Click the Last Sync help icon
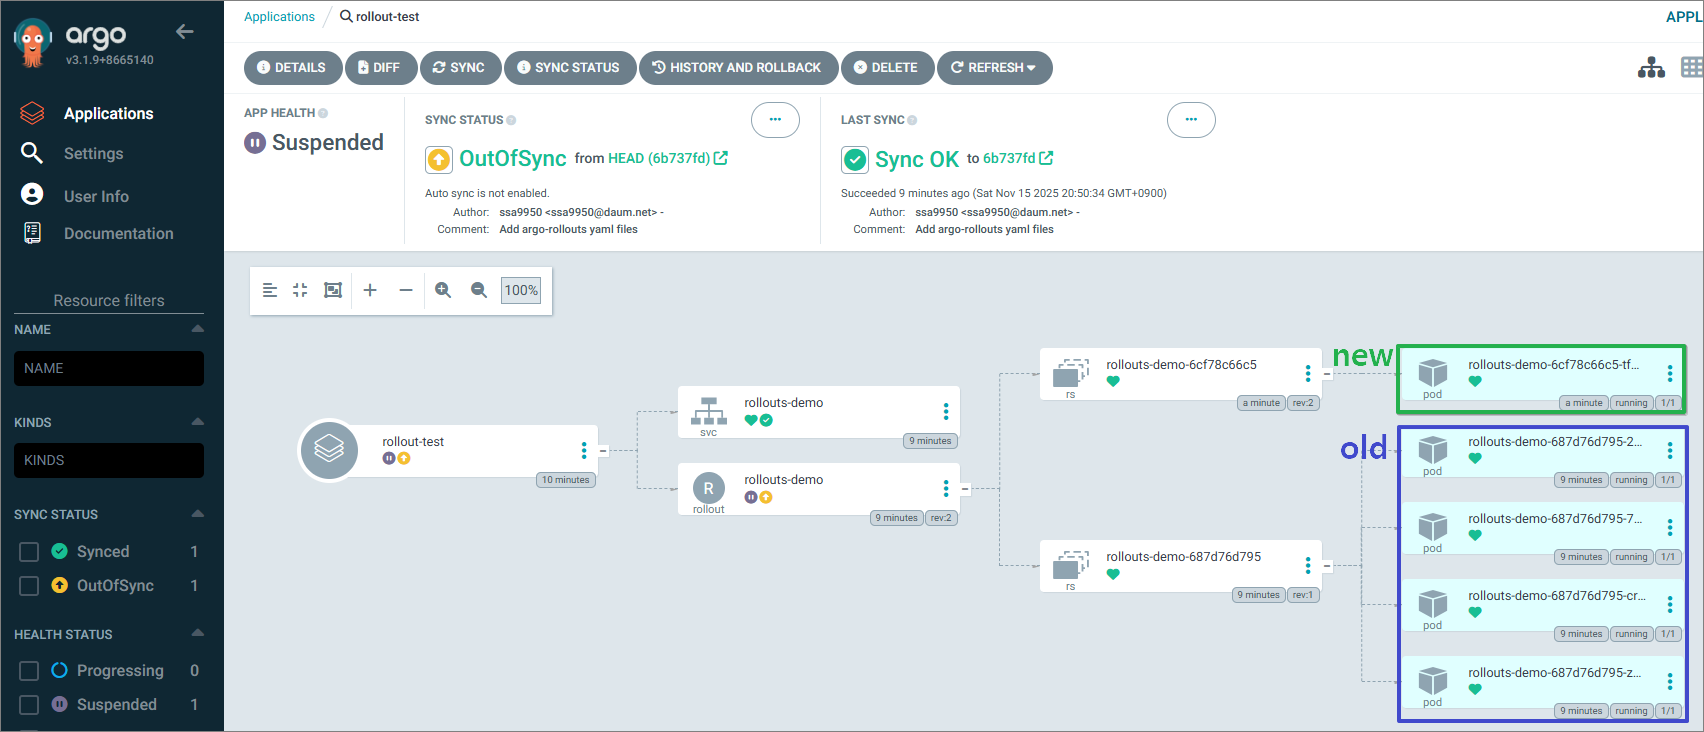 coord(912,120)
